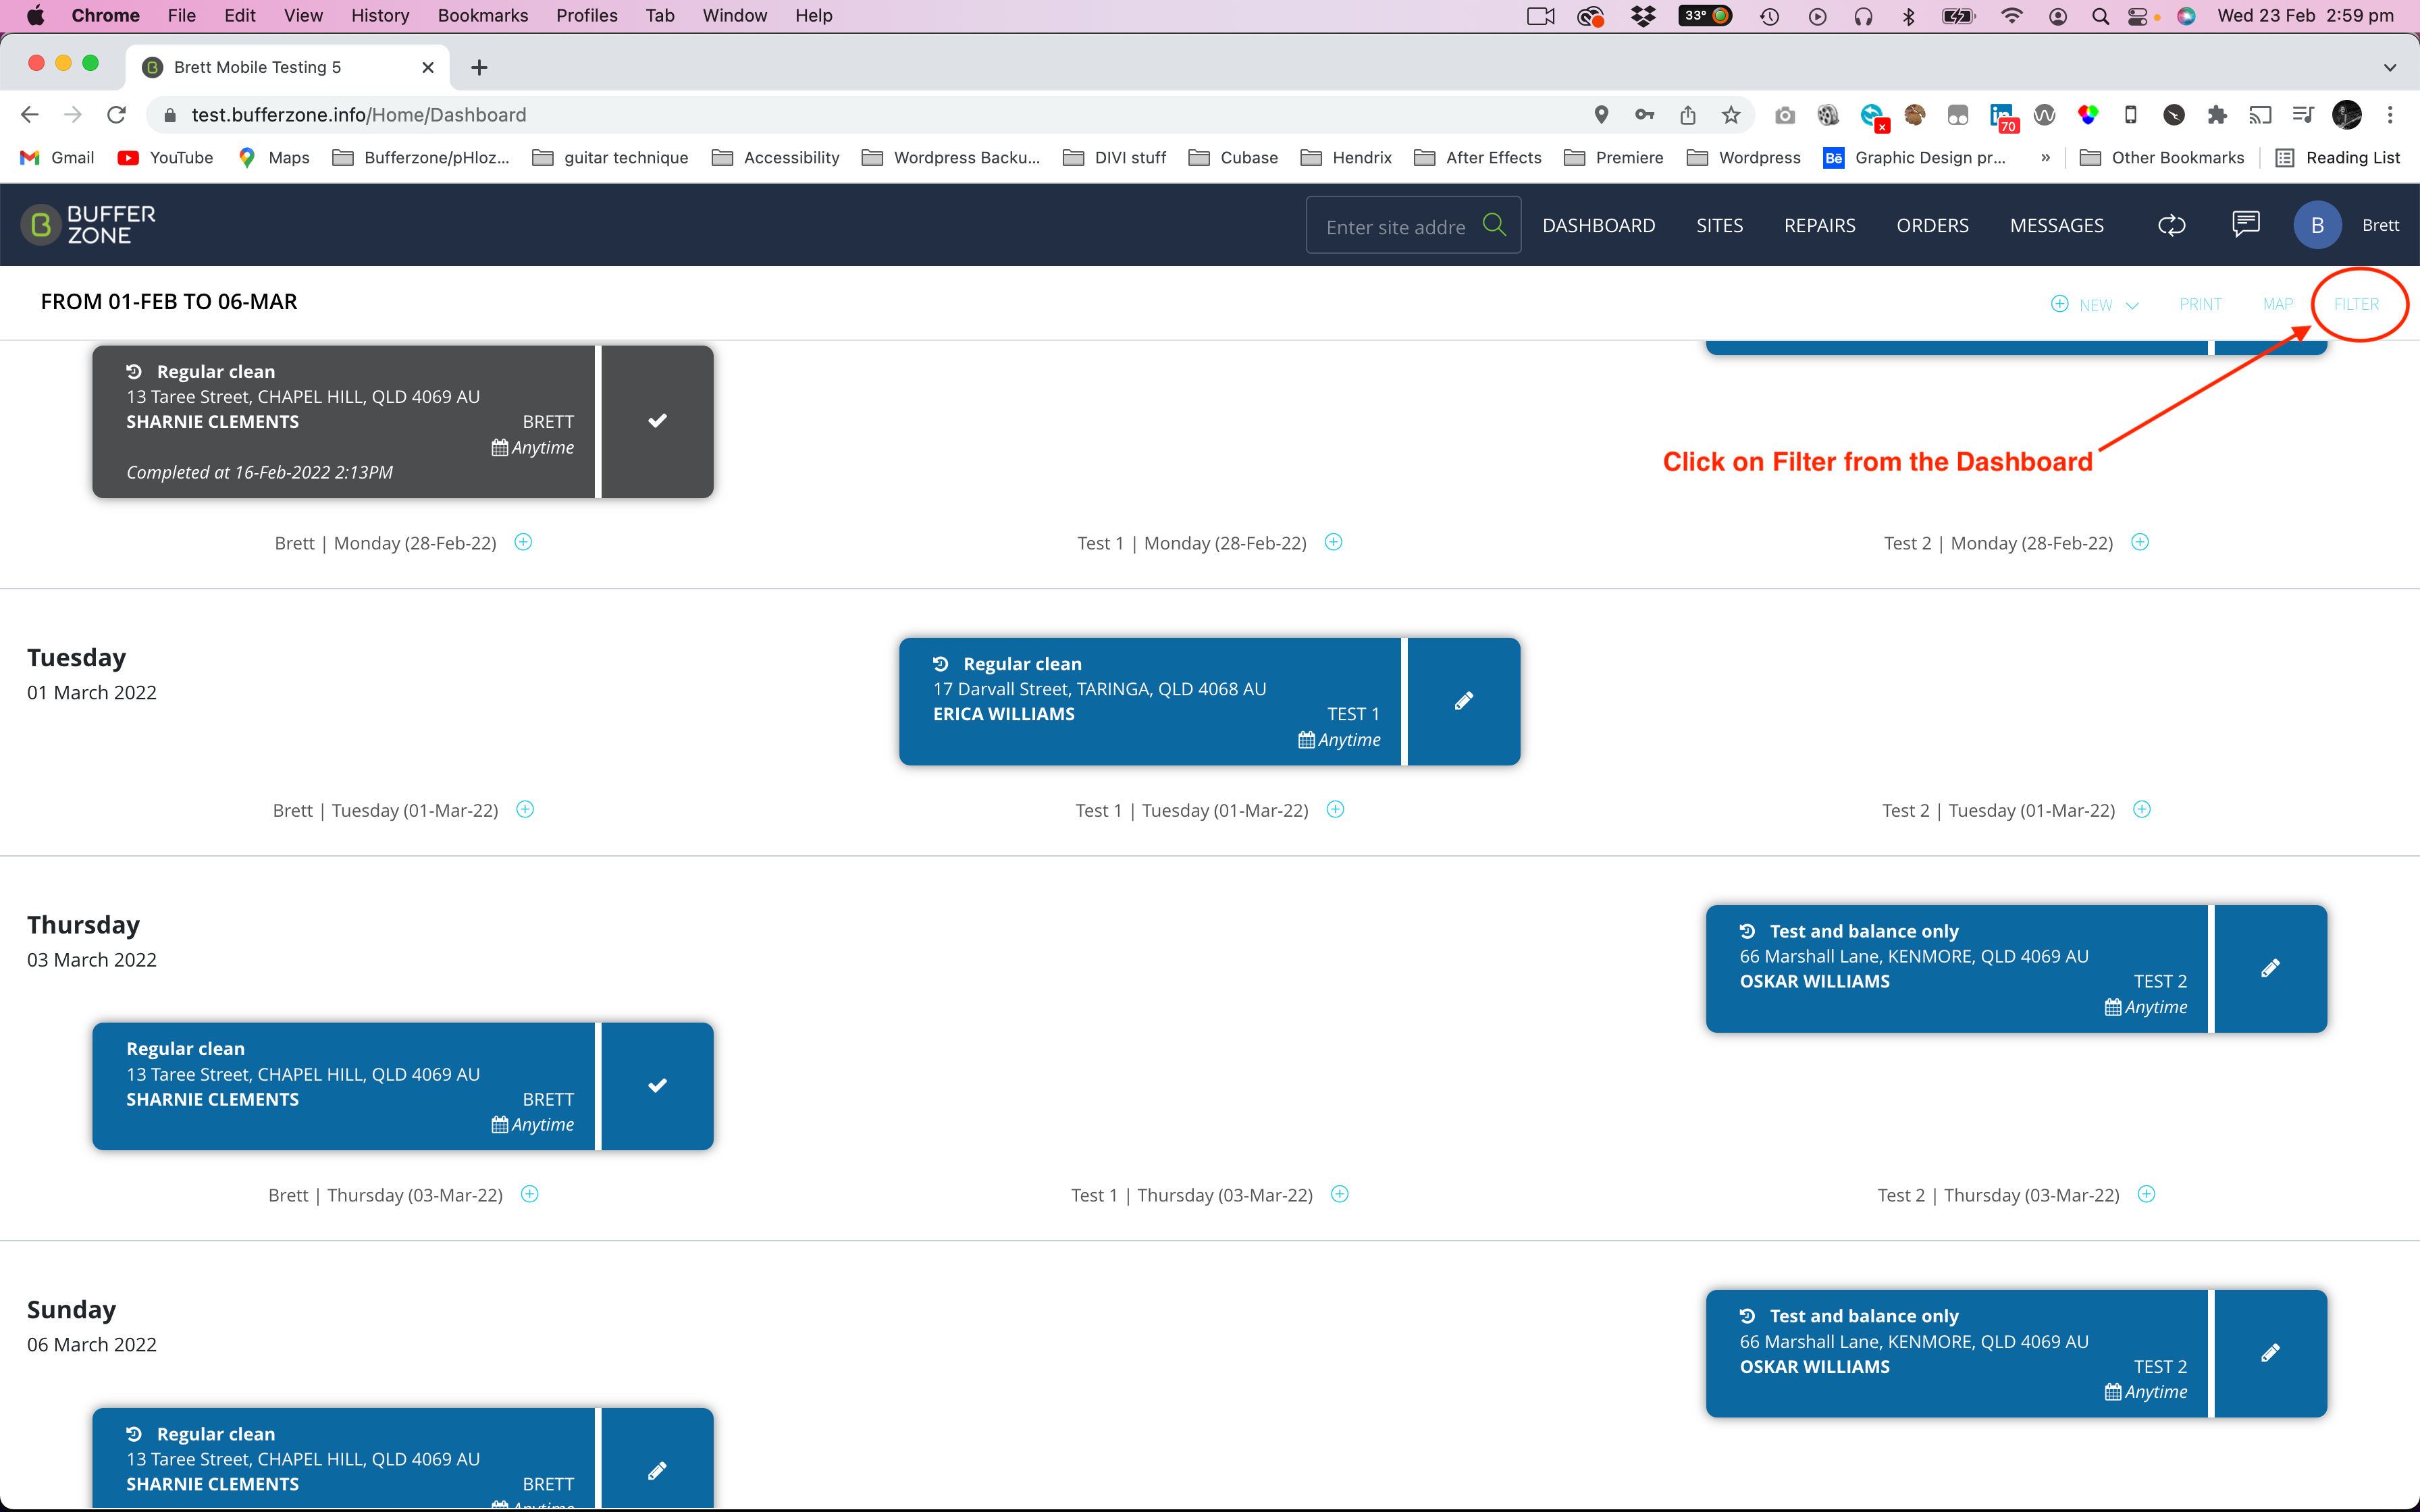Click the site address search magnifier icon

tap(1494, 225)
